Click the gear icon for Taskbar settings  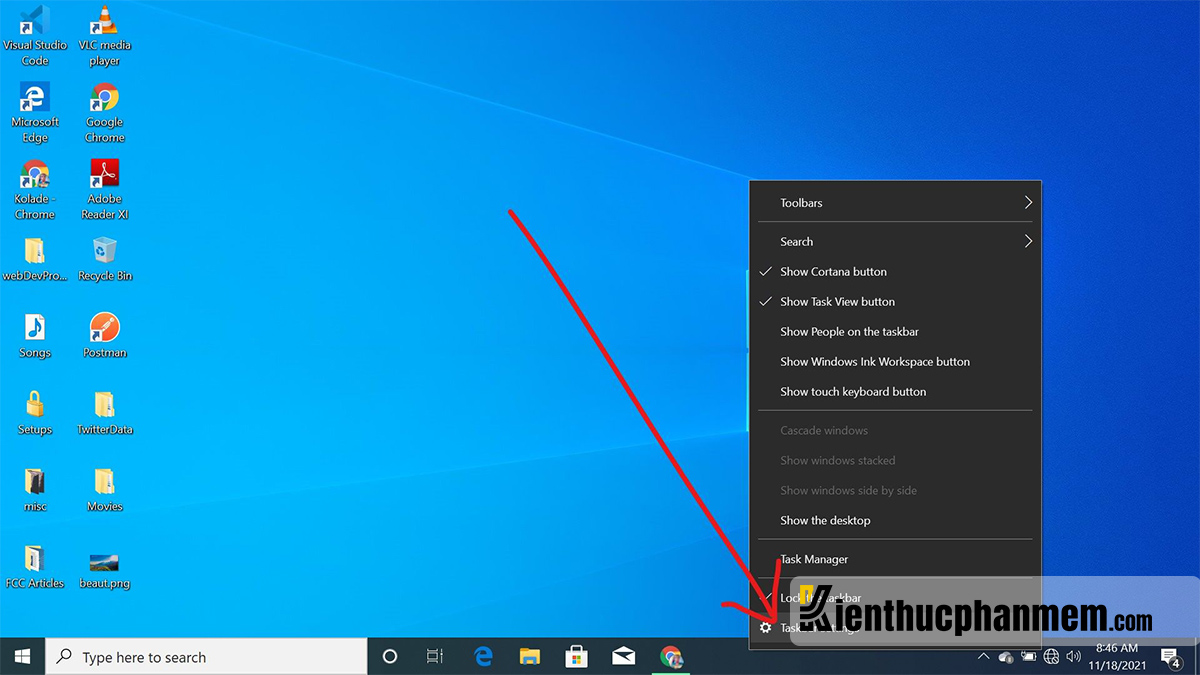765,628
